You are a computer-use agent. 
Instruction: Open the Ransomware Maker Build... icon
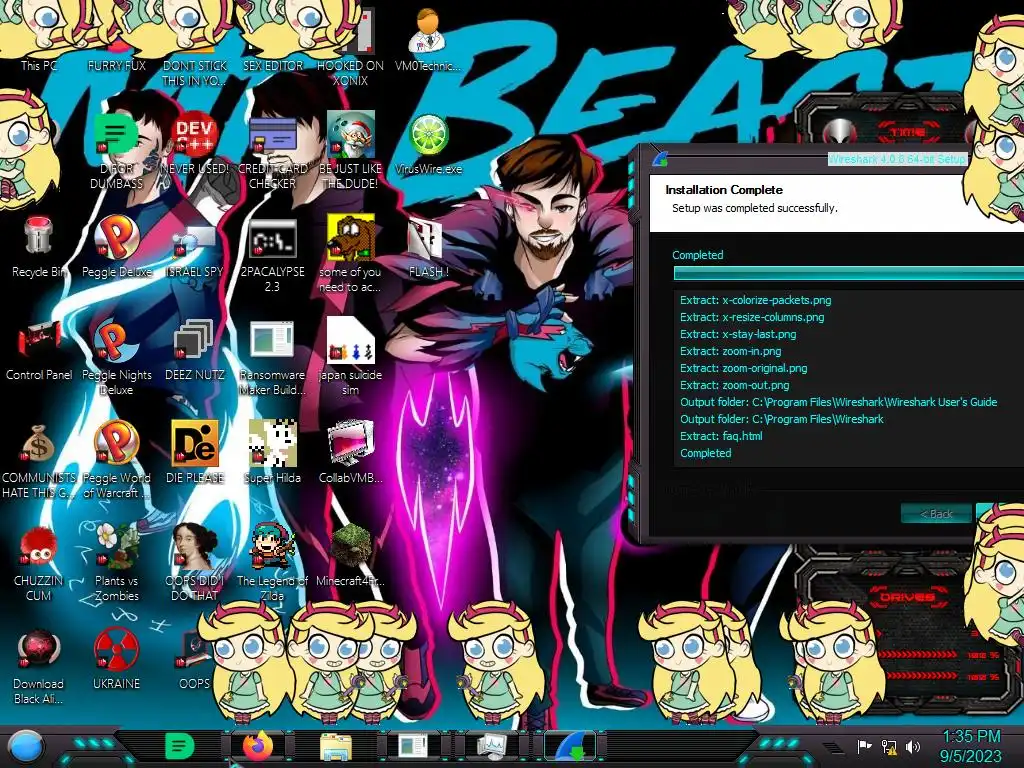click(x=272, y=357)
